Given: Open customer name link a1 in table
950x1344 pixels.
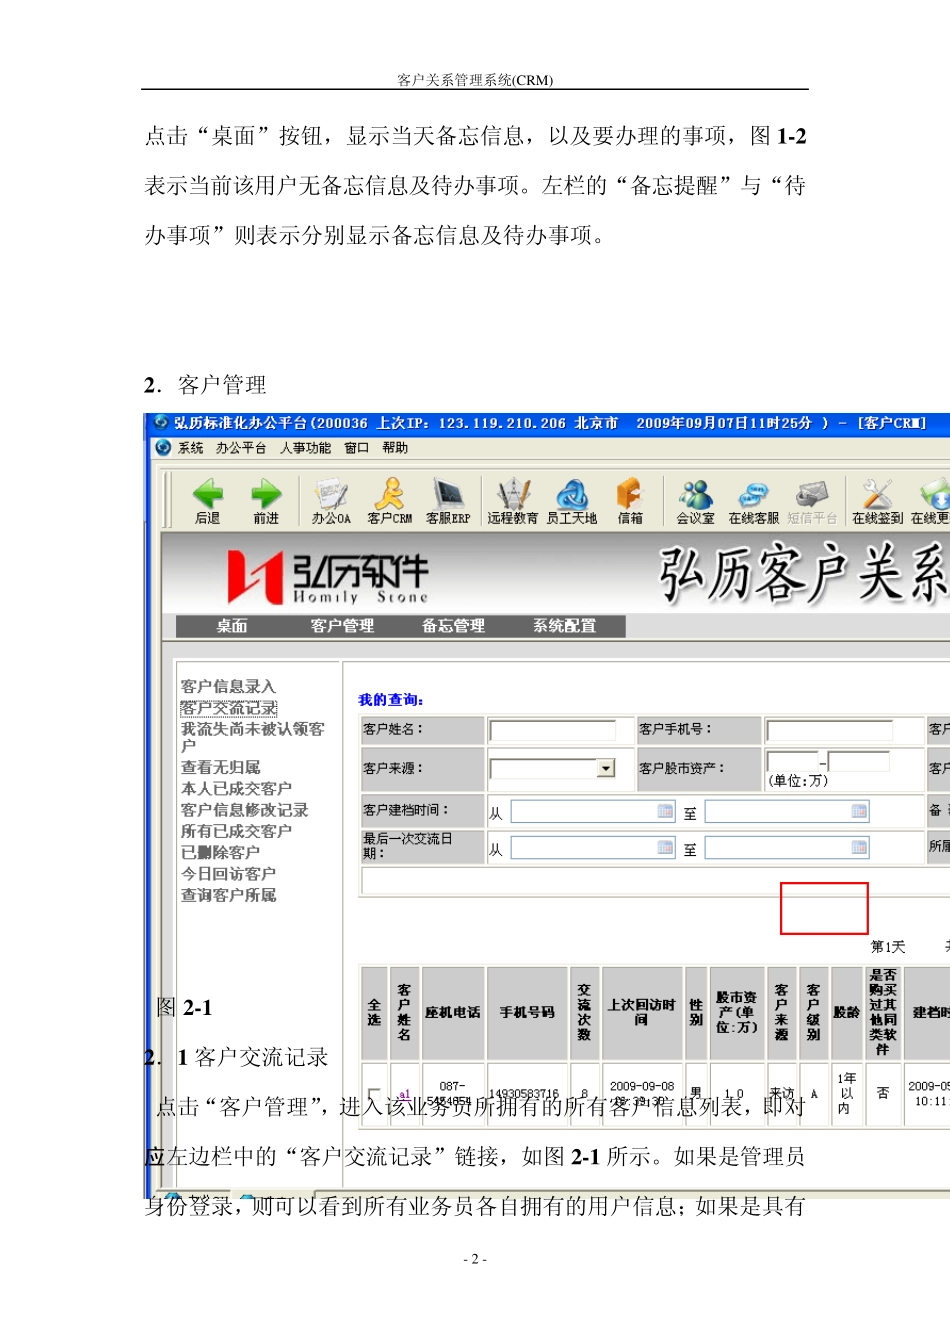Looking at the screenshot, I should (x=404, y=1095).
